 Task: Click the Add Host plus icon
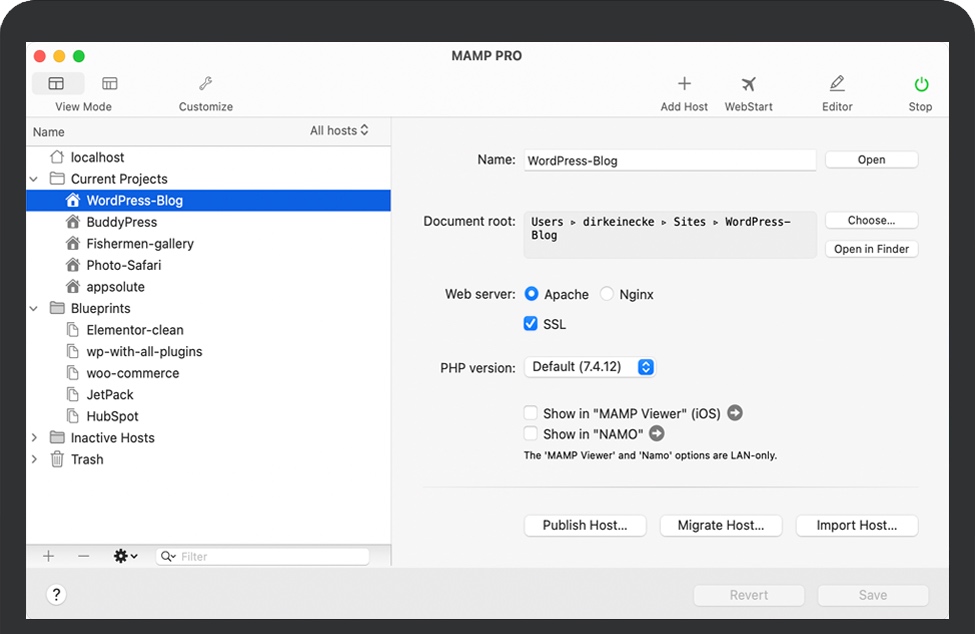click(684, 85)
